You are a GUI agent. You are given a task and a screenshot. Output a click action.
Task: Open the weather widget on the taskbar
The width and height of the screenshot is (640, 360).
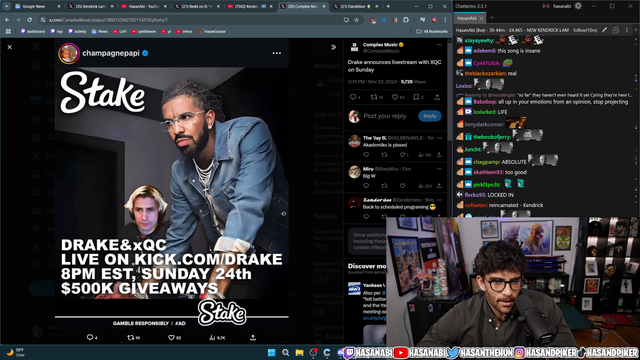[15, 352]
